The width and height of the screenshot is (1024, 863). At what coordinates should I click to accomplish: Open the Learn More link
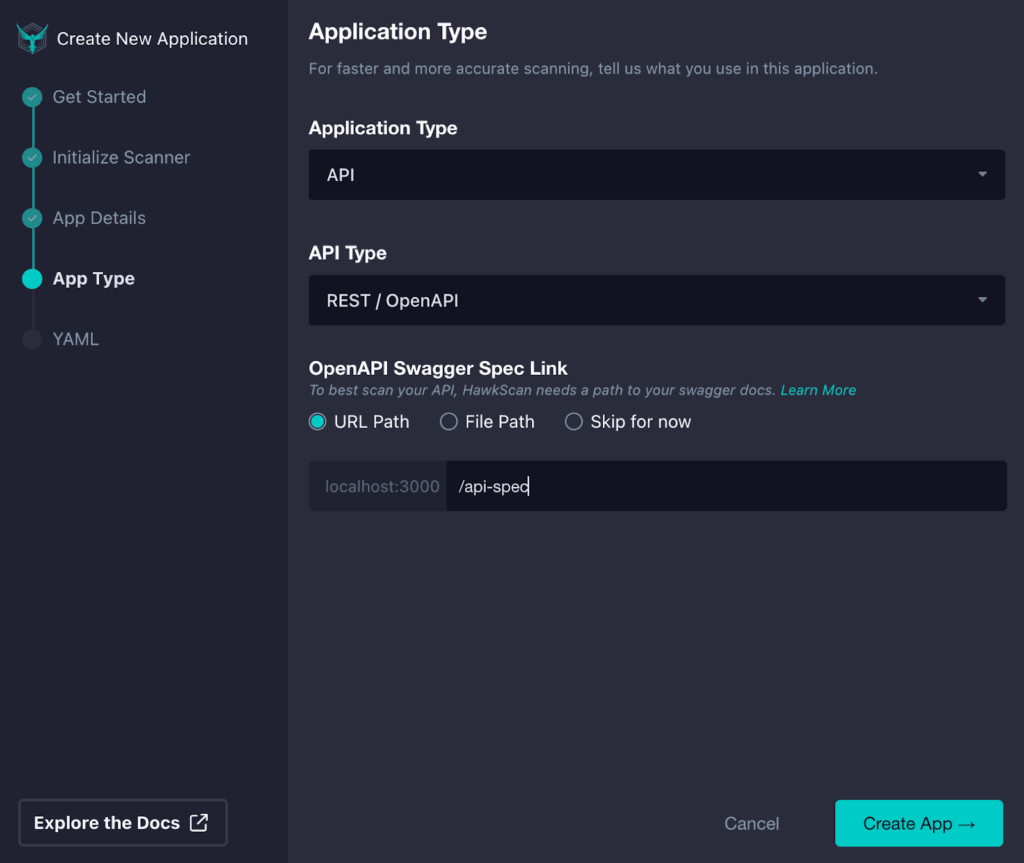click(818, 390)
